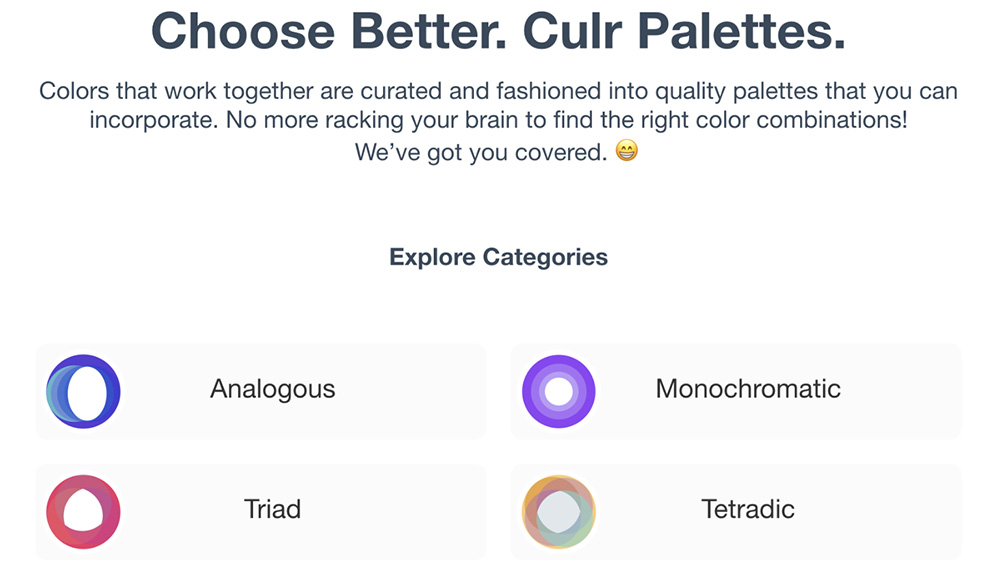Click the Analogous blue ring icon
This screenshot has width=1000, height=564.
pos(83,391)
